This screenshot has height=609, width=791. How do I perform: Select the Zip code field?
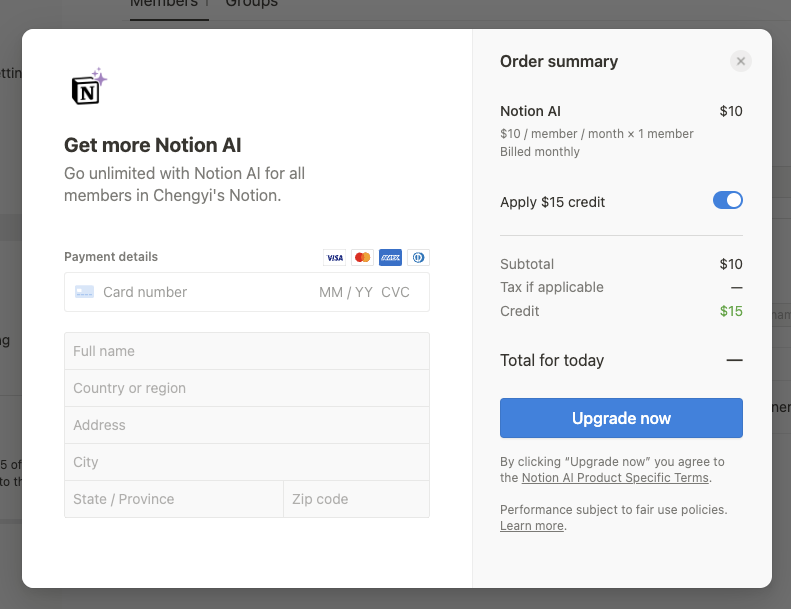[x=356, y=499]
